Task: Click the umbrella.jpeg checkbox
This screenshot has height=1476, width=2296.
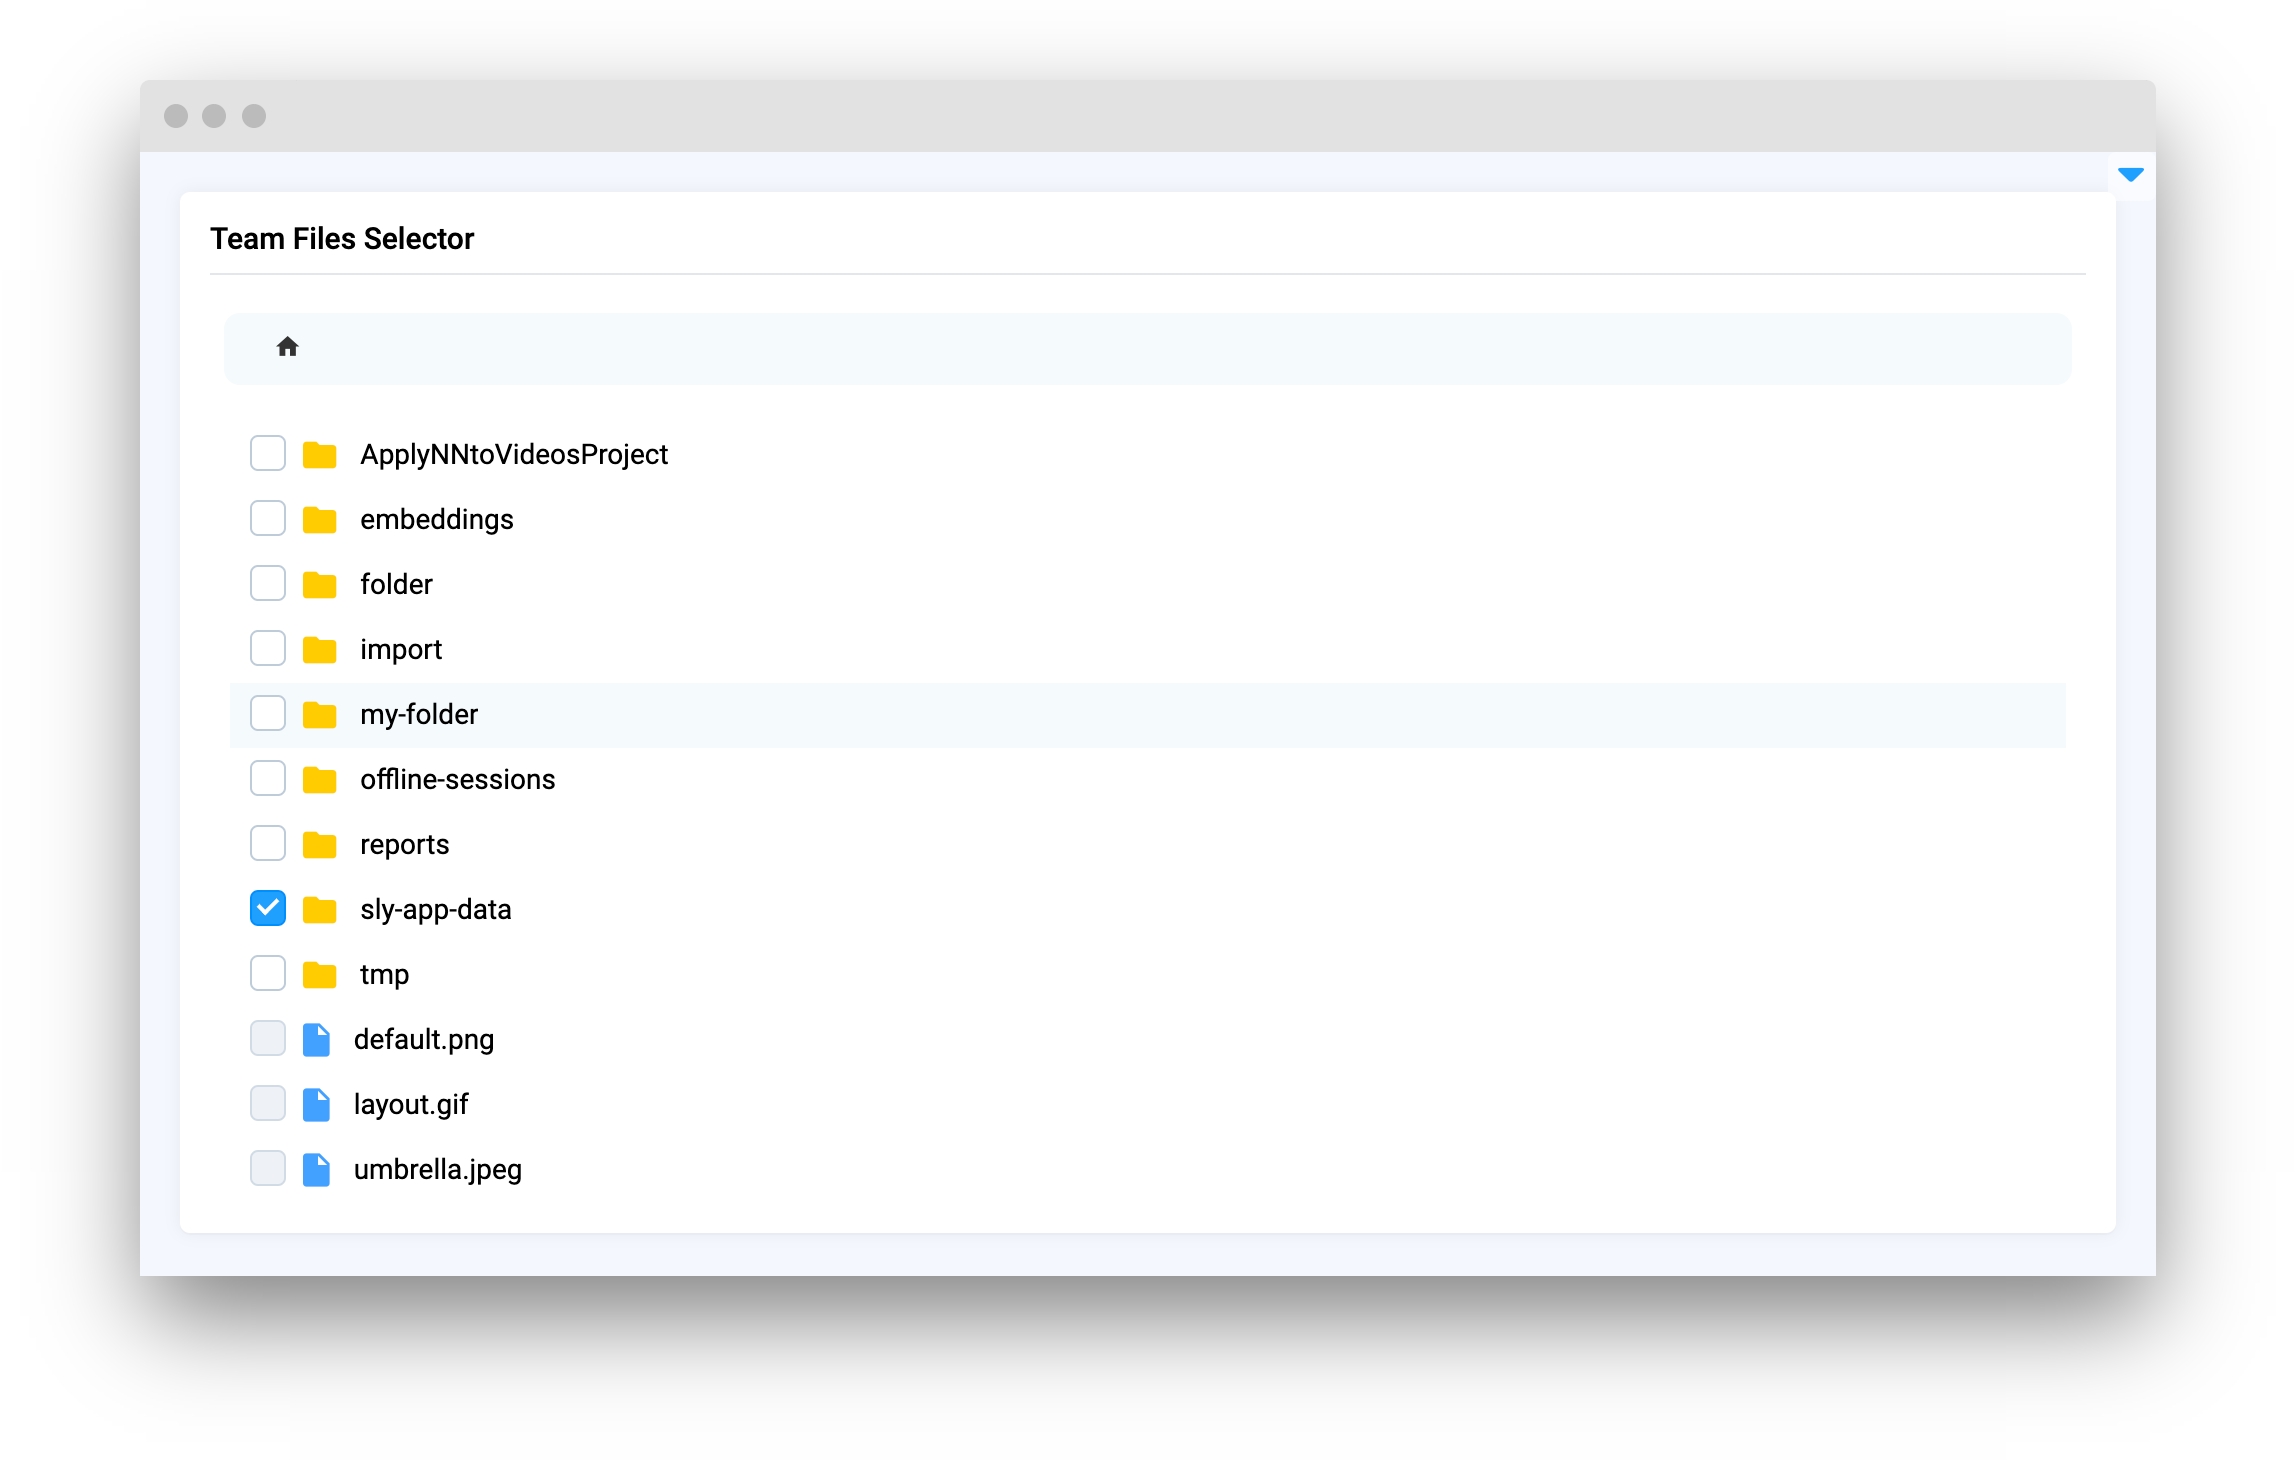Action: click(268, 1168)
